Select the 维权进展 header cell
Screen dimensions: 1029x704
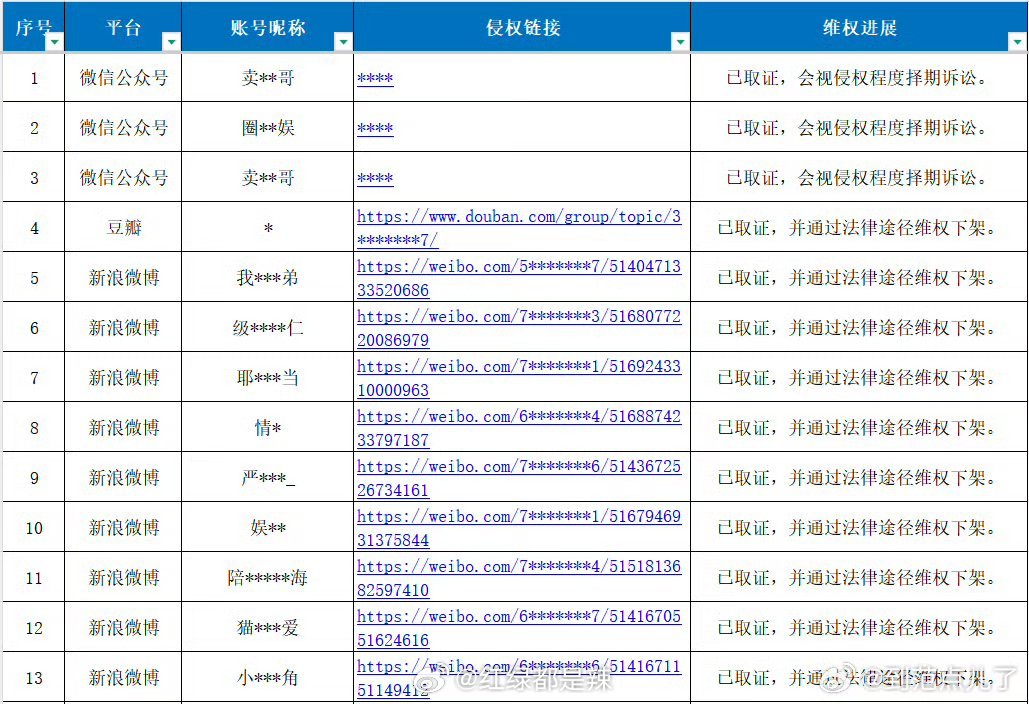pos(859,27)
